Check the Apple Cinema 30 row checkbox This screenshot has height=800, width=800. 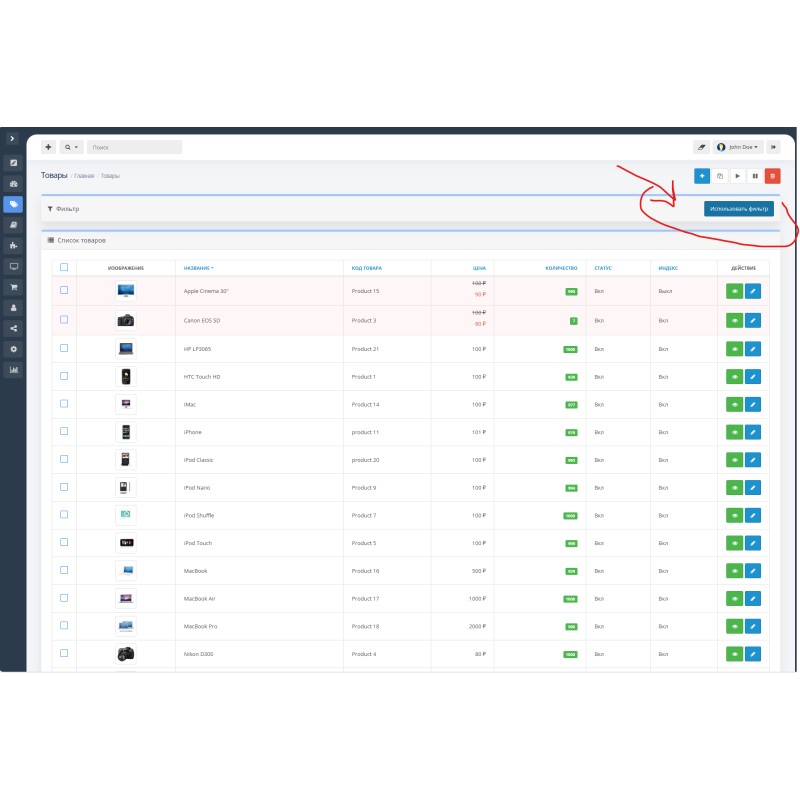coord(64,288)
